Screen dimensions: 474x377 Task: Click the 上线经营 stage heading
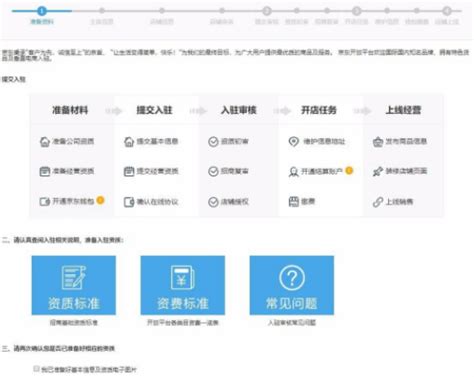403,110
